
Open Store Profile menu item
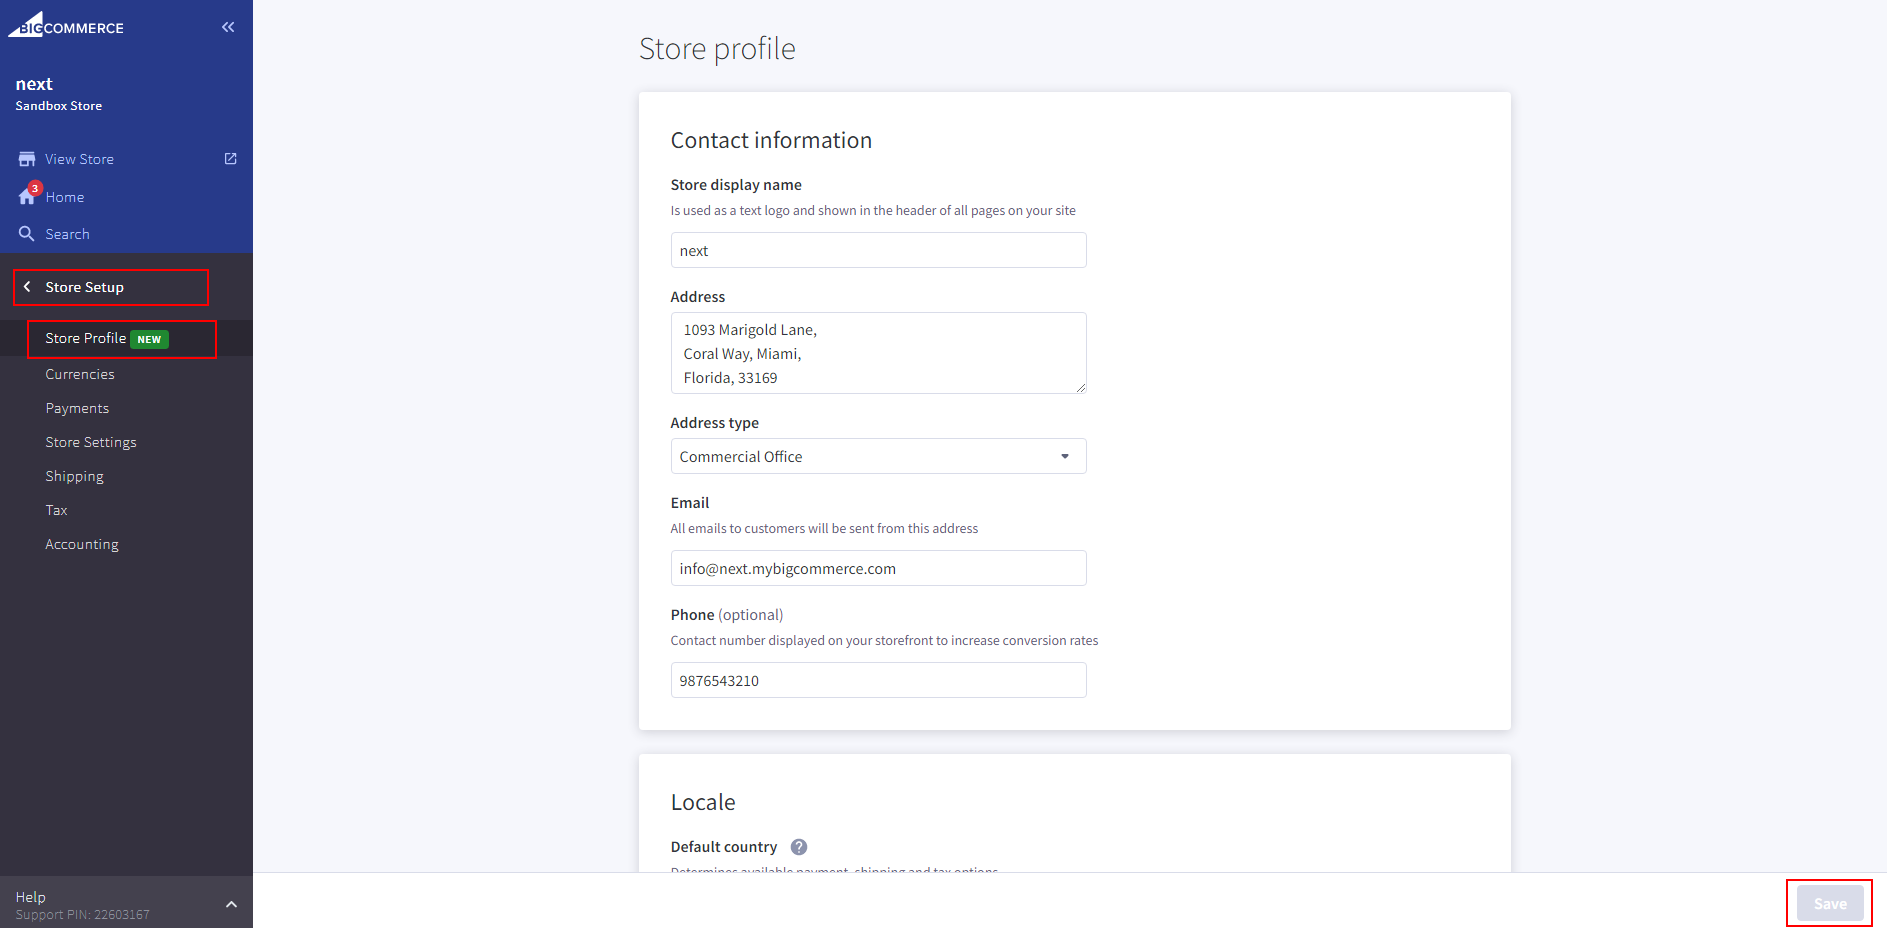coord(86,339)
